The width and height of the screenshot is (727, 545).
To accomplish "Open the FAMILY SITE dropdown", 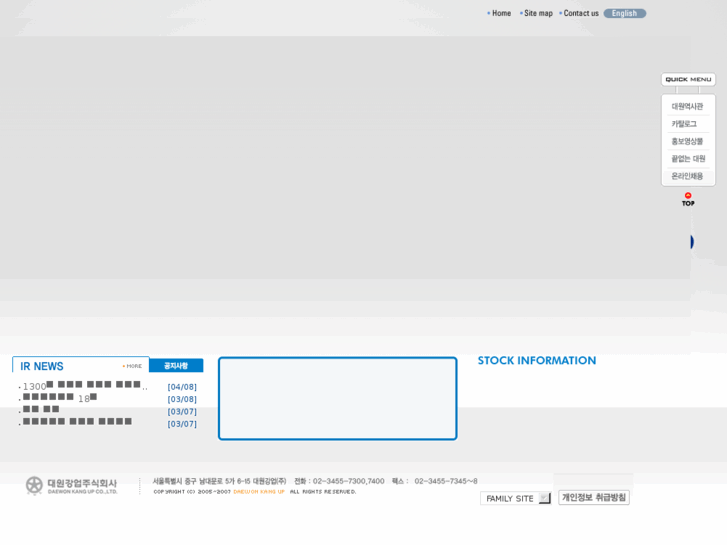I will pyautogui.click(x=515, y=498).
